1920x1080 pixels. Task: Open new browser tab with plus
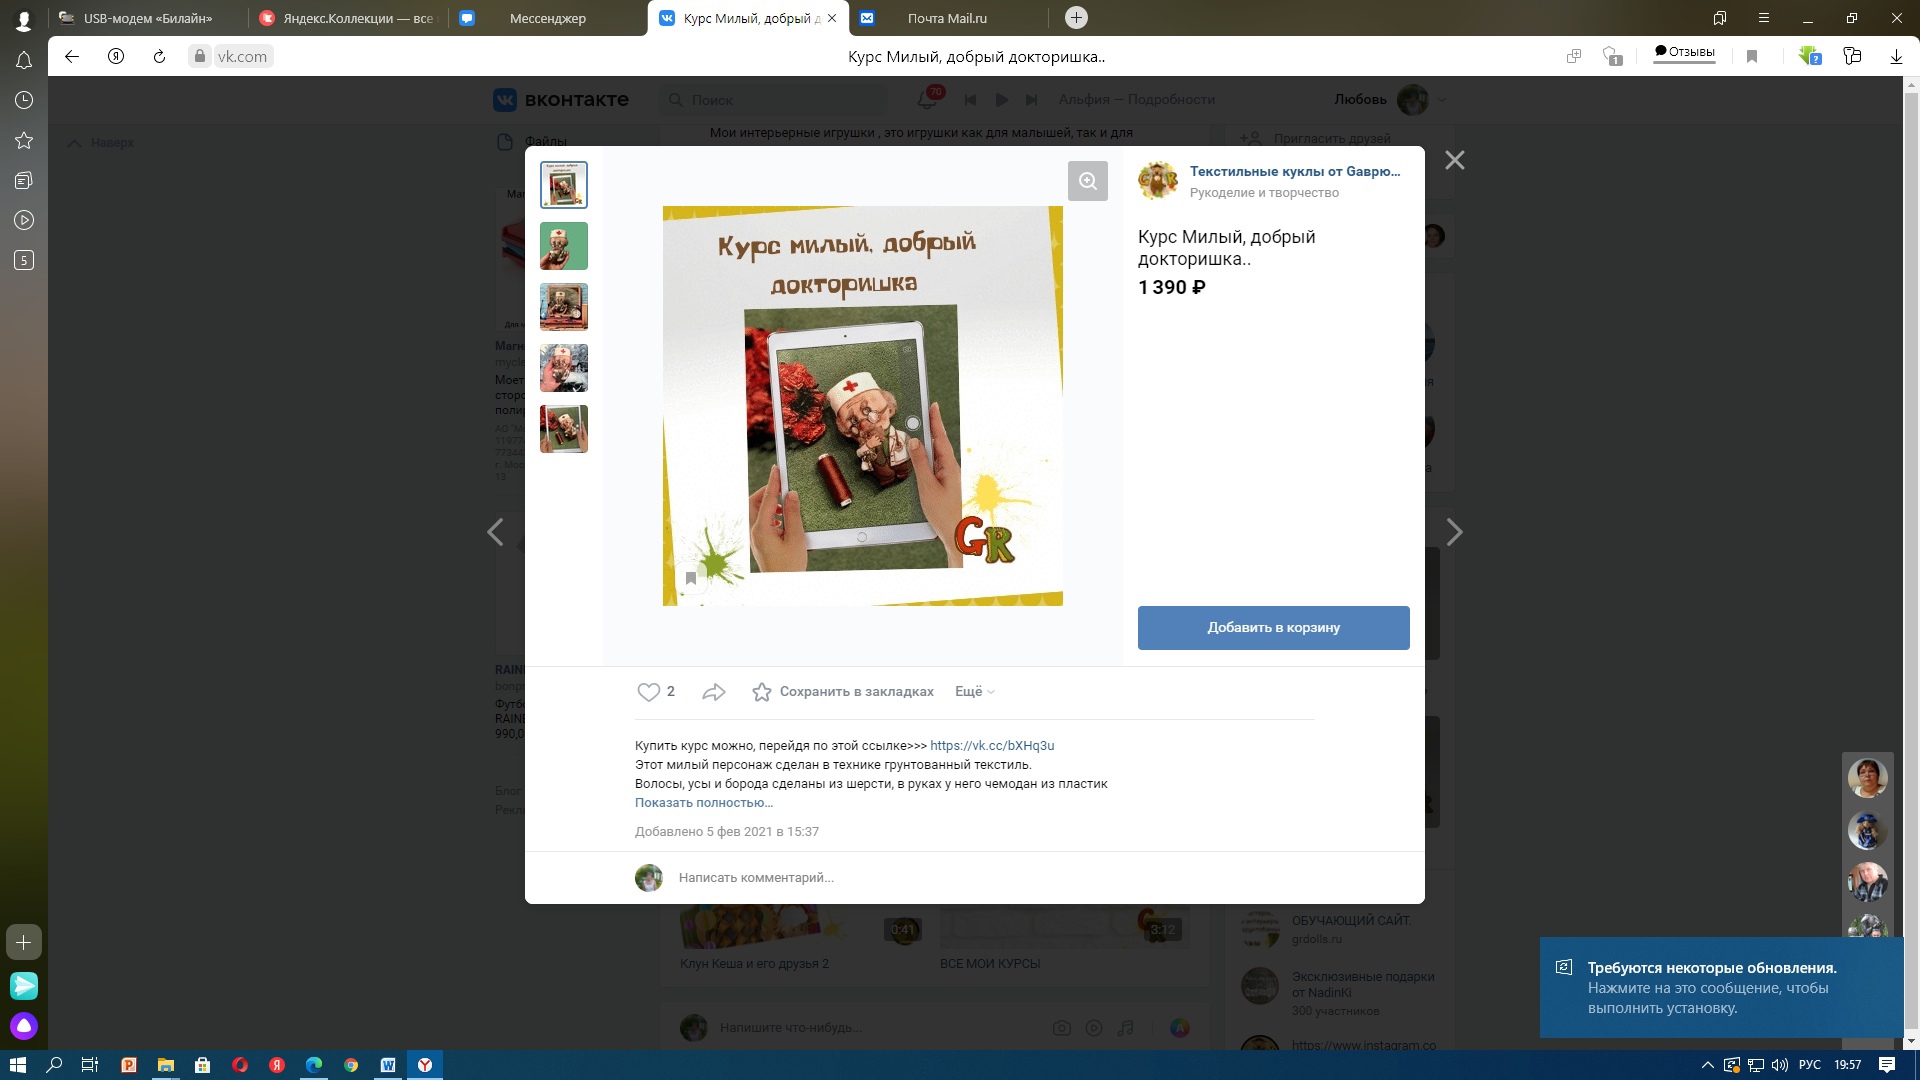click(x=1076, y=17)
